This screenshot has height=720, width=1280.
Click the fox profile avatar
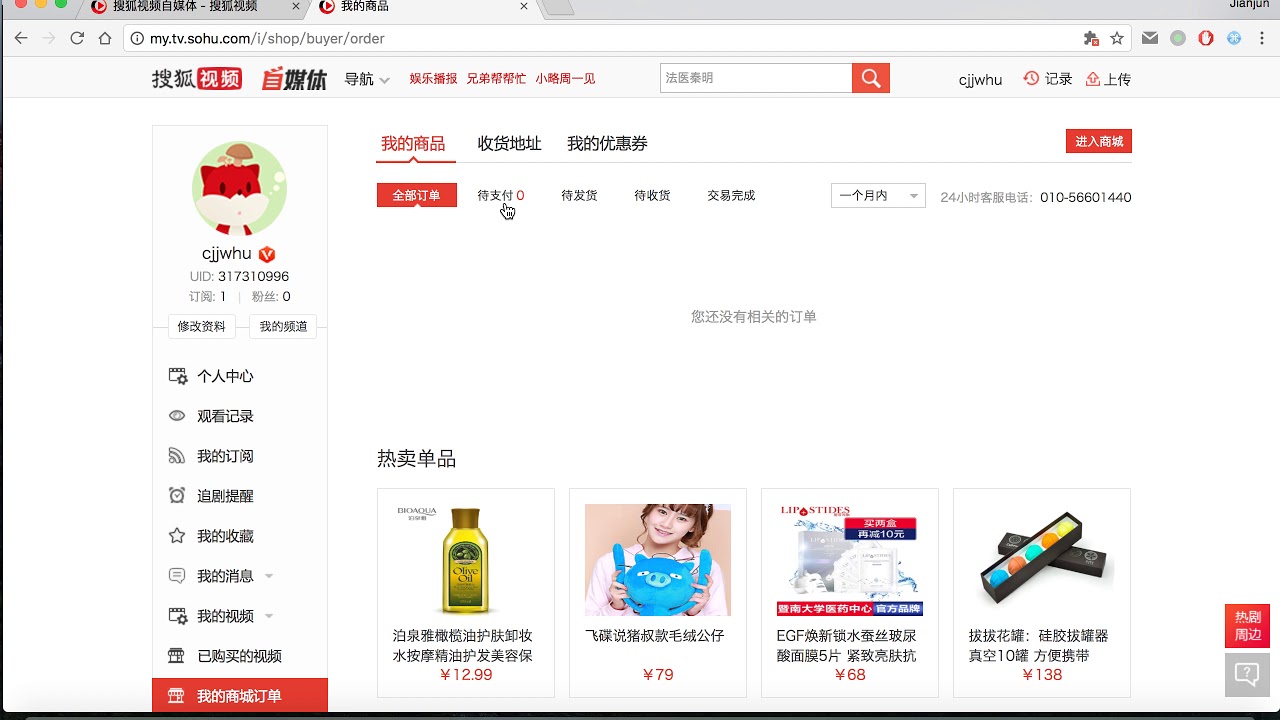click(239, 189)
